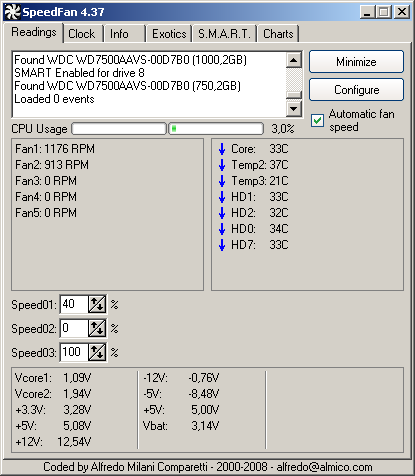Click the Speed02 up/down spinner
The width and height of the screenshot is (415, 476).
(97, 328)
